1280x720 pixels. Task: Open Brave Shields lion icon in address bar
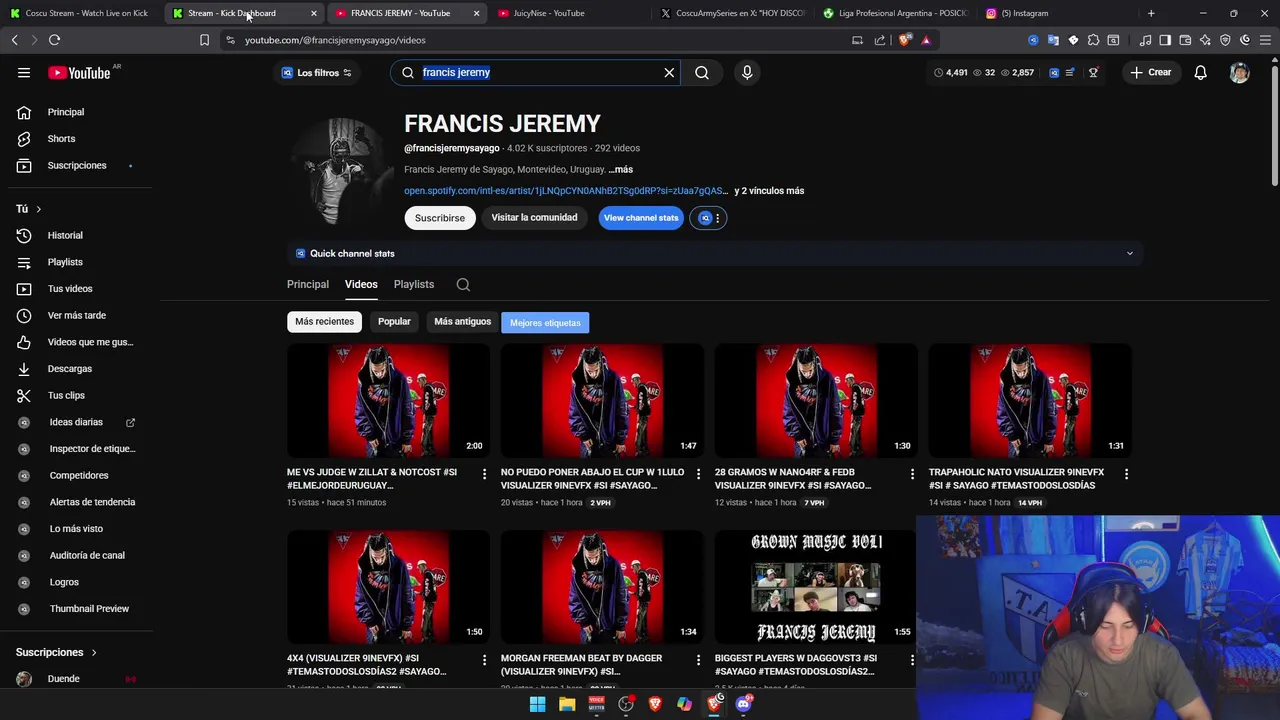[906, 40]
